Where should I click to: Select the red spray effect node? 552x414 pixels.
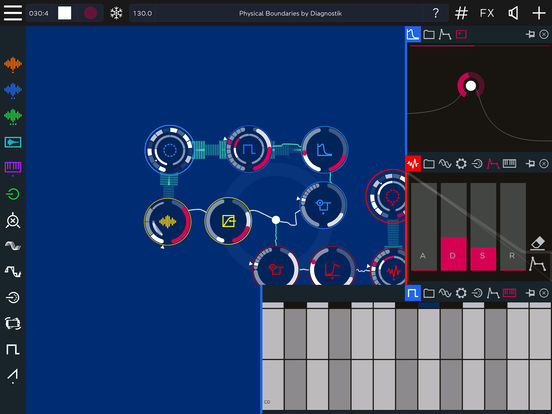pyautogui.click(x=276, y=268)
